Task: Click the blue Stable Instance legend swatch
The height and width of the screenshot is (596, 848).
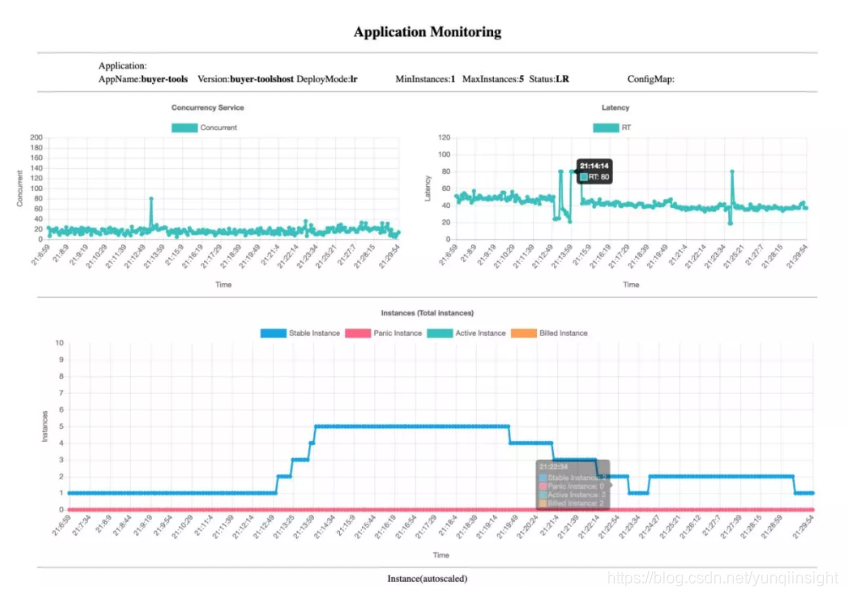Action: (x=273, y=333)
